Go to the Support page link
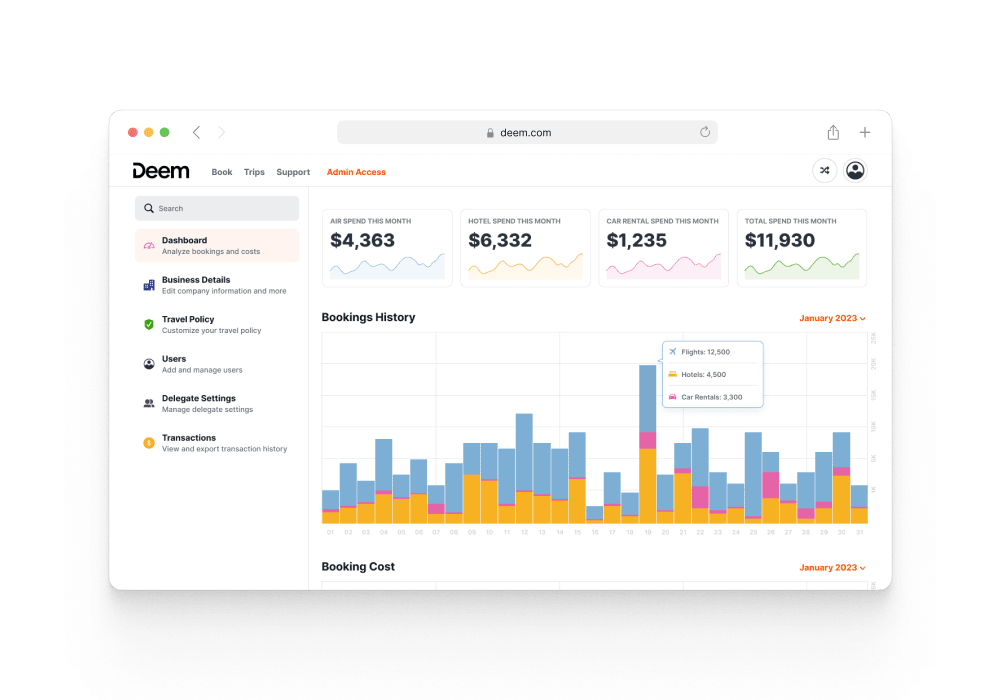The width and height of the screenshot is (1000, 700). (293, 172)
